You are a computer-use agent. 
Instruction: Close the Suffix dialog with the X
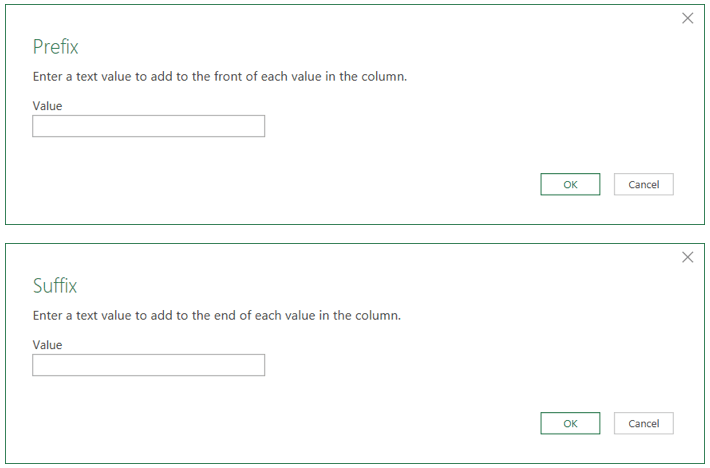coord(687,257)
